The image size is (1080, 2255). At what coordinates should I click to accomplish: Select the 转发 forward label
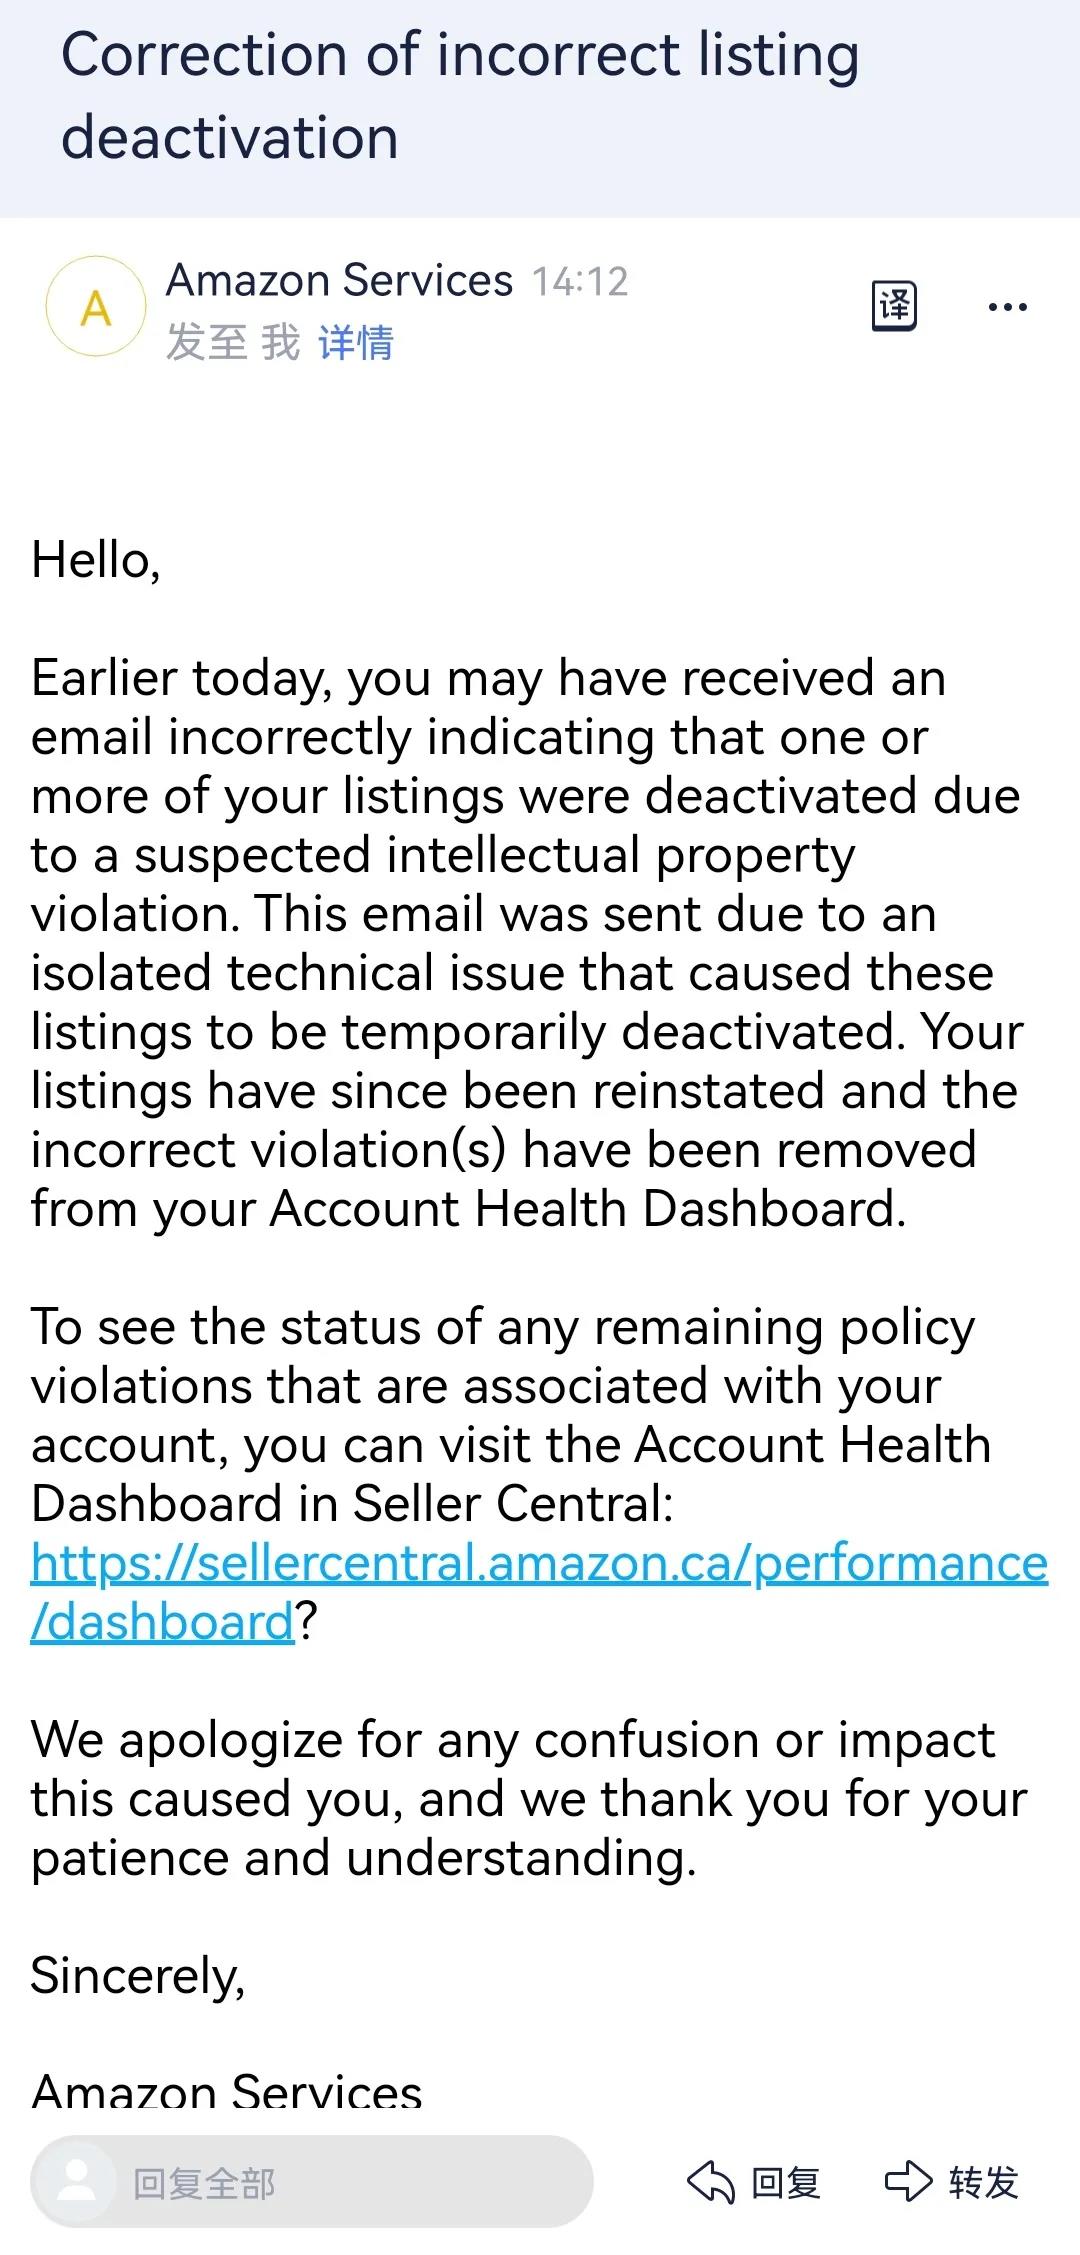click(983, 2182)
